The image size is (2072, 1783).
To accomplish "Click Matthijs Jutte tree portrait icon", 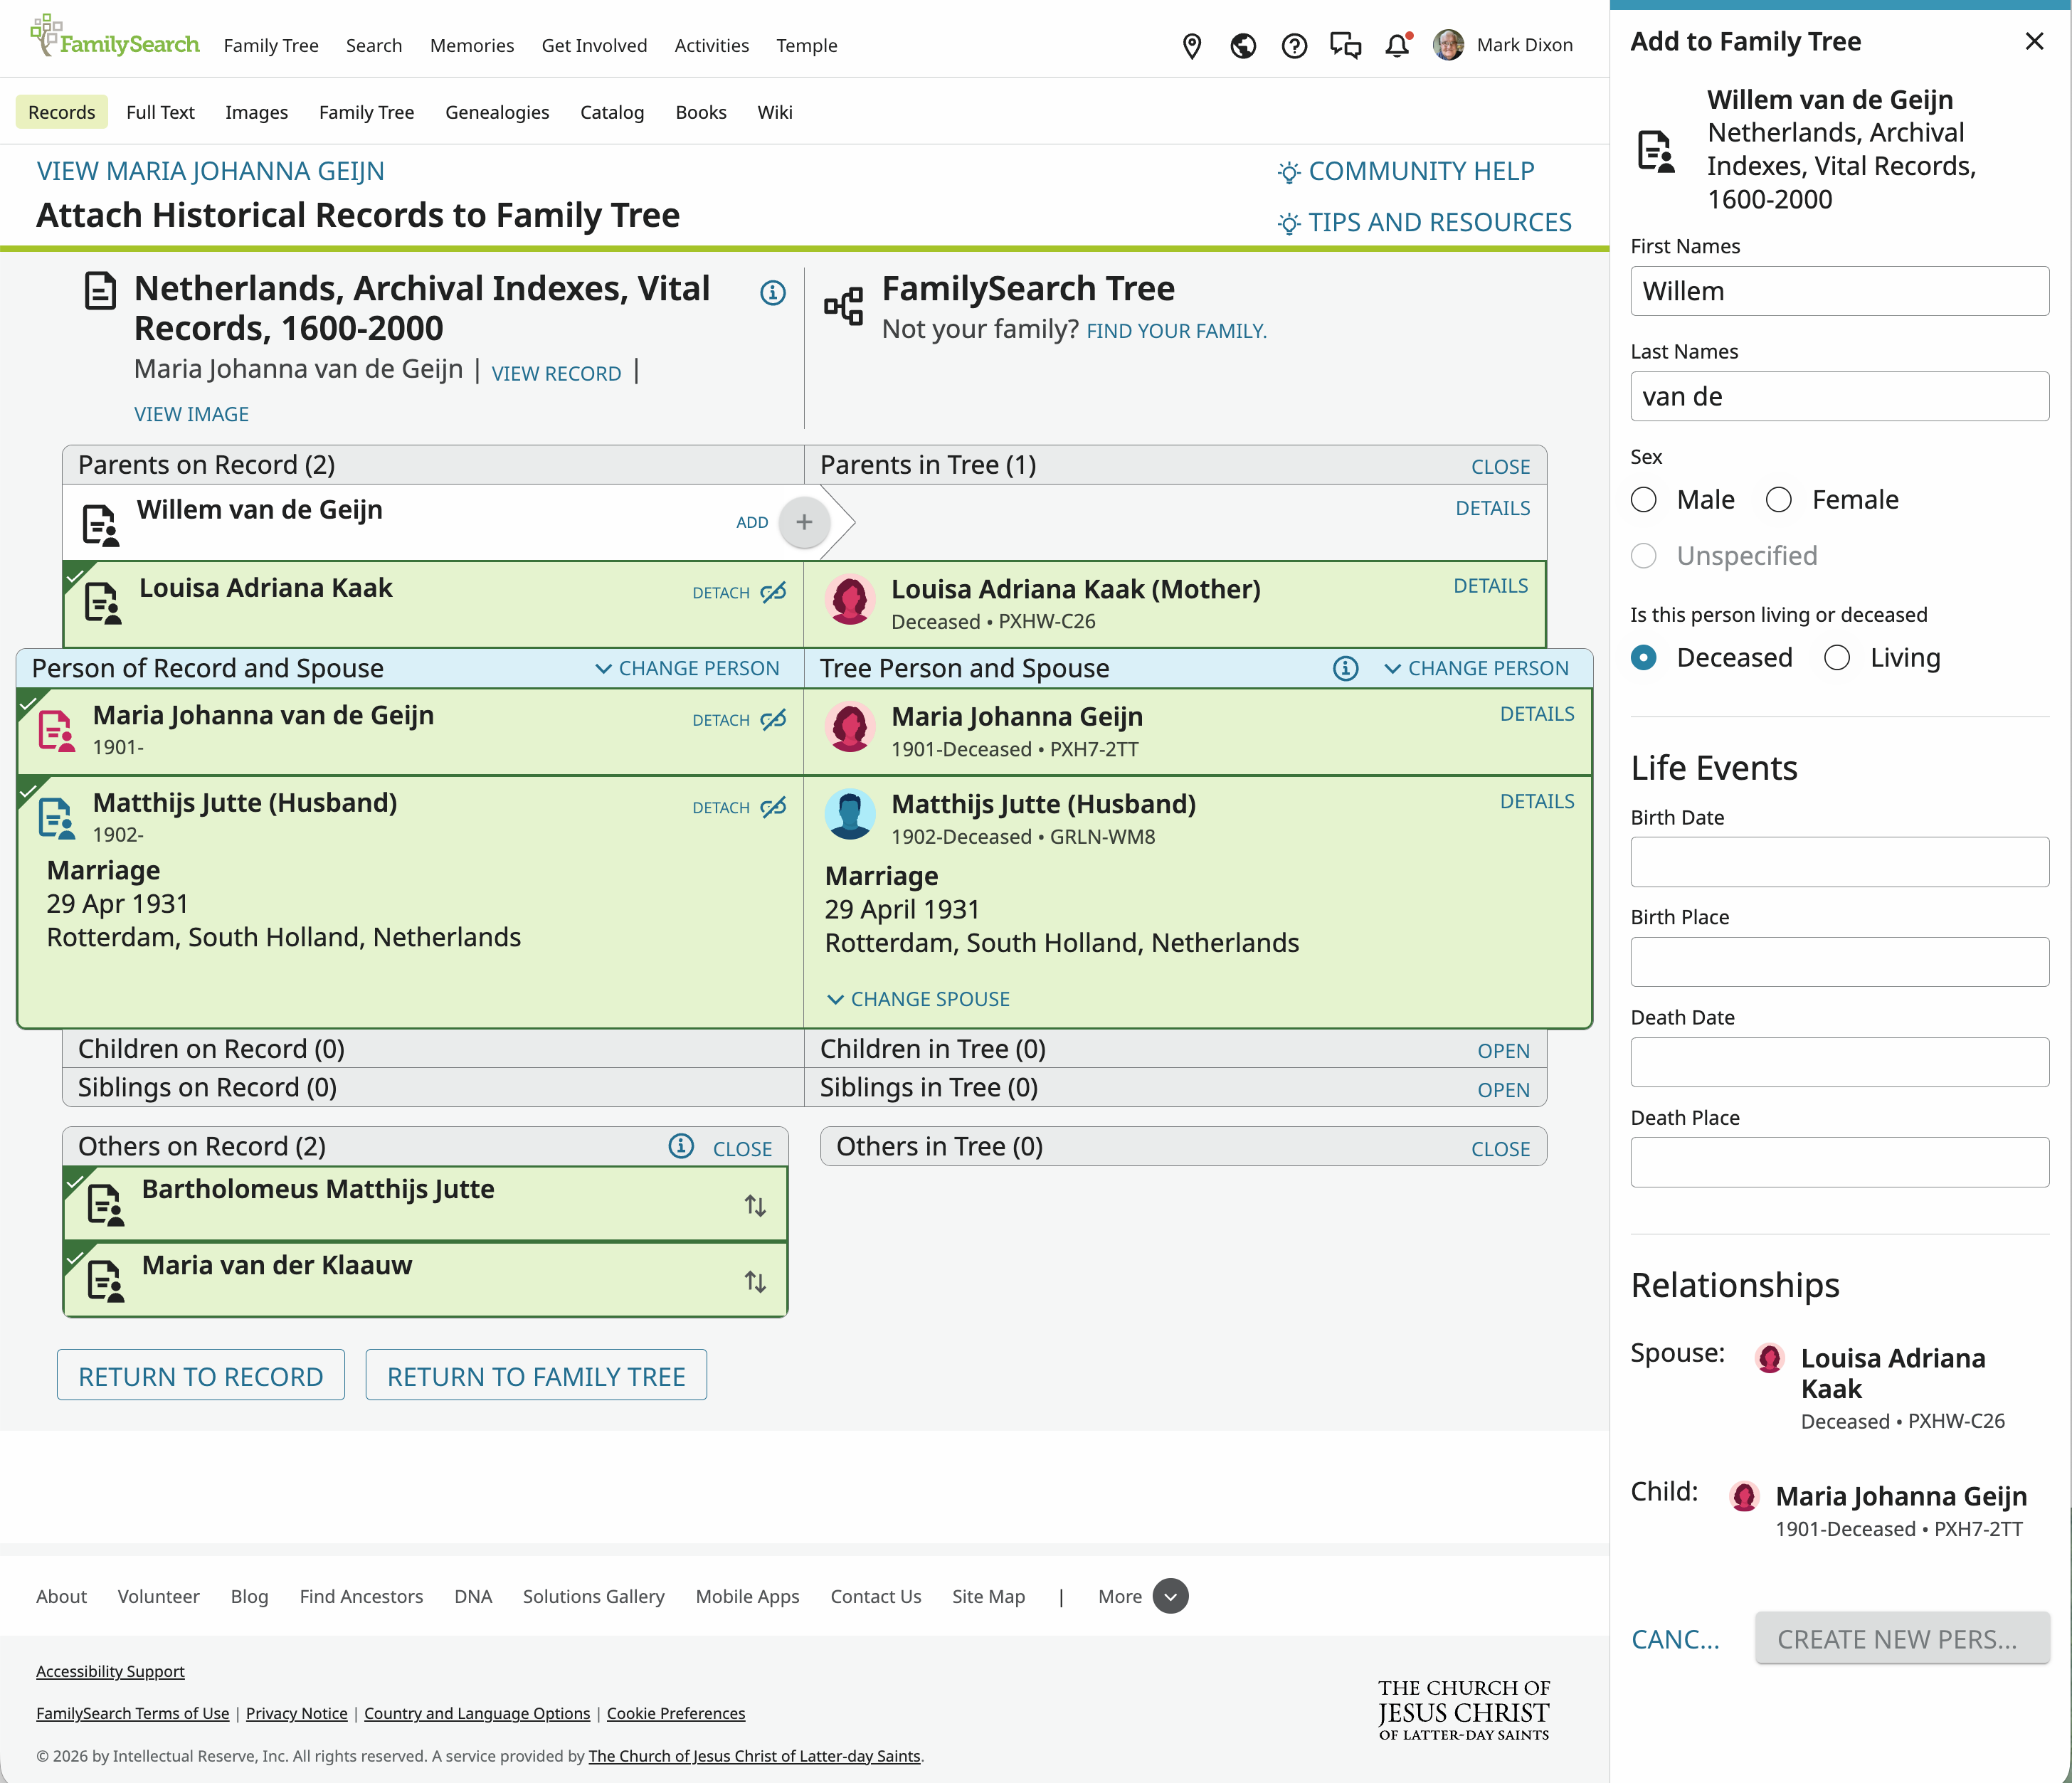I will [x=850, y=815].
